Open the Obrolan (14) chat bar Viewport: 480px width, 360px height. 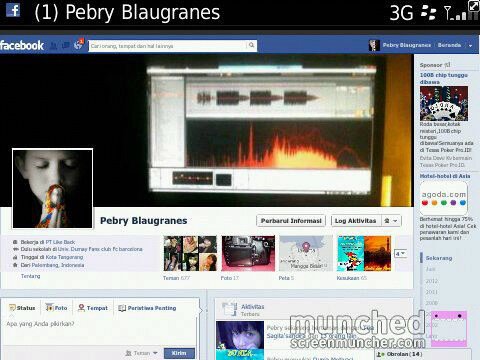click(x=423, y=354)
